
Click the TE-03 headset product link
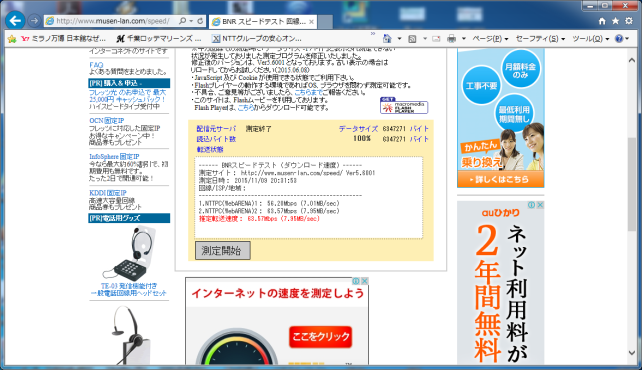click(x=128, y=289)
